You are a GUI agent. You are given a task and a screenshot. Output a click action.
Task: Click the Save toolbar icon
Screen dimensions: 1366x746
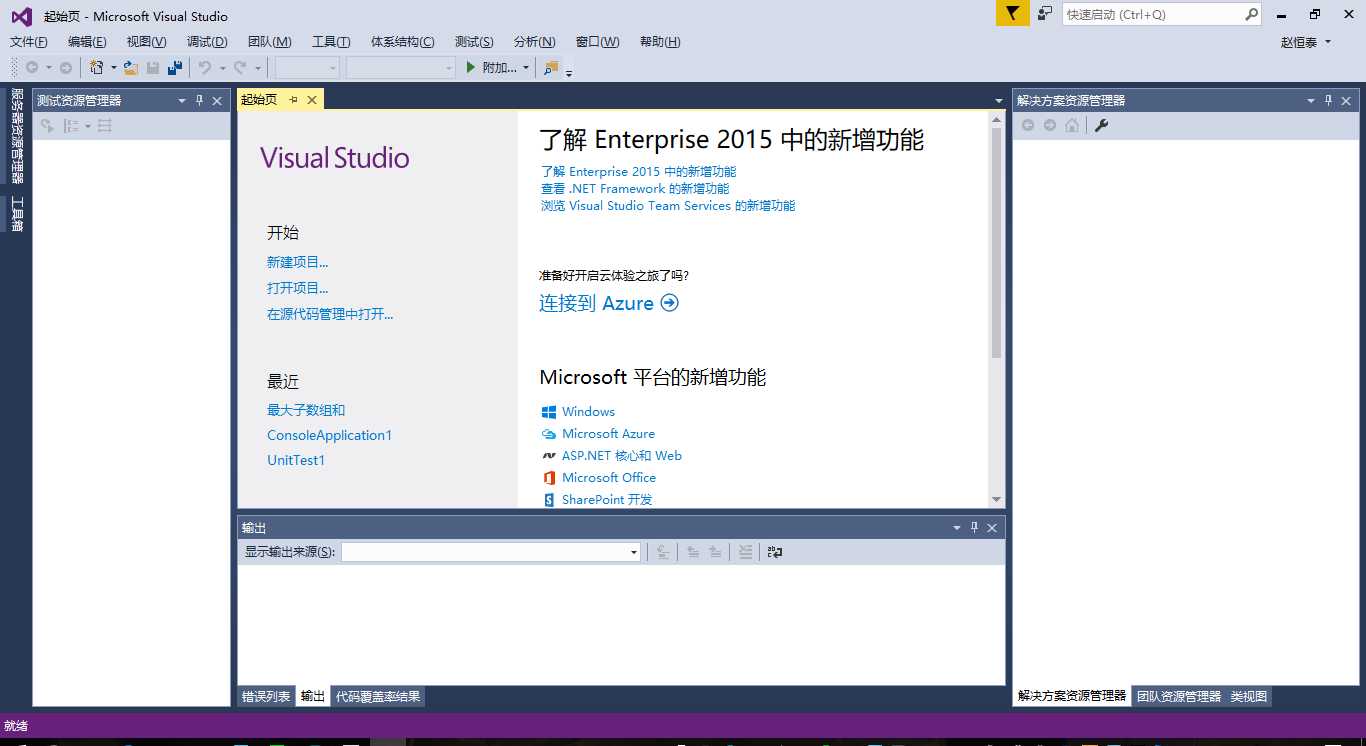point(153,68)
